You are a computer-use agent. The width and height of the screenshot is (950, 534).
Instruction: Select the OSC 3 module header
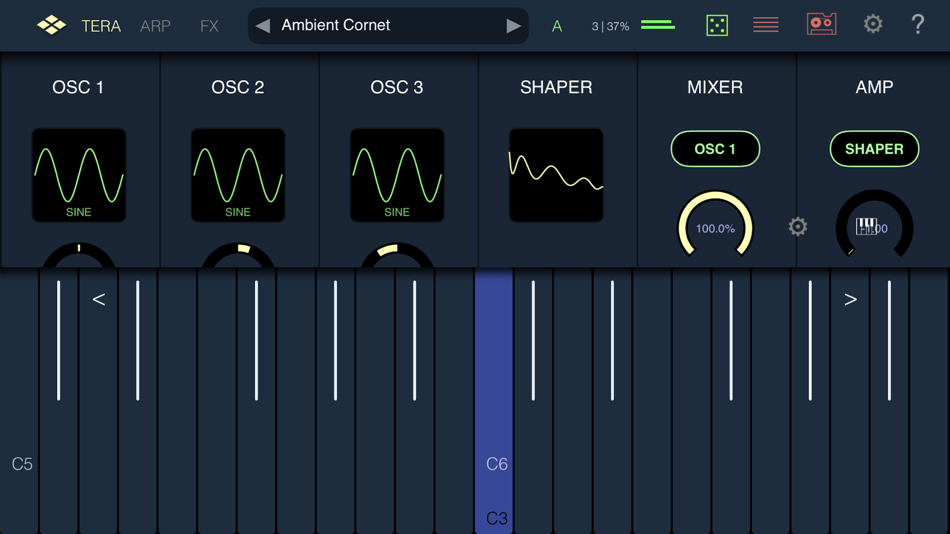[397, 87]
